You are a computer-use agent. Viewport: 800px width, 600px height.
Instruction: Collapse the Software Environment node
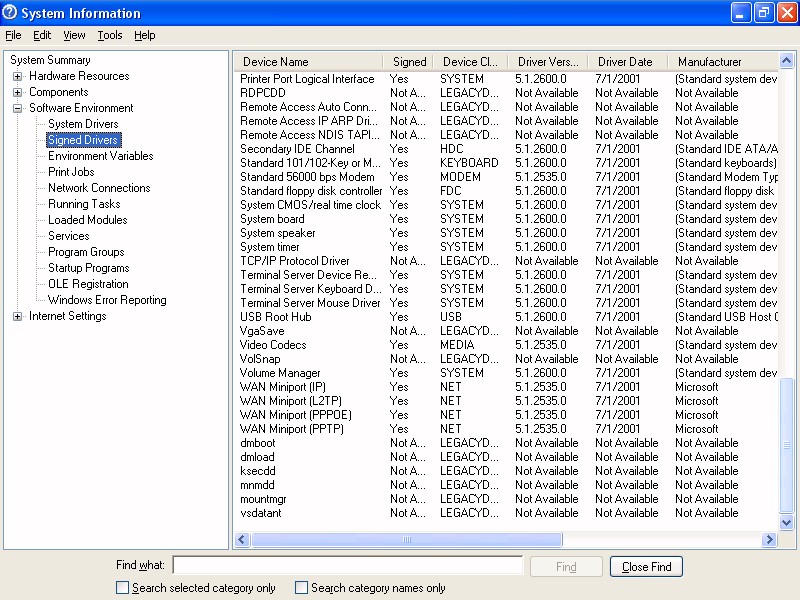point(18,108)
